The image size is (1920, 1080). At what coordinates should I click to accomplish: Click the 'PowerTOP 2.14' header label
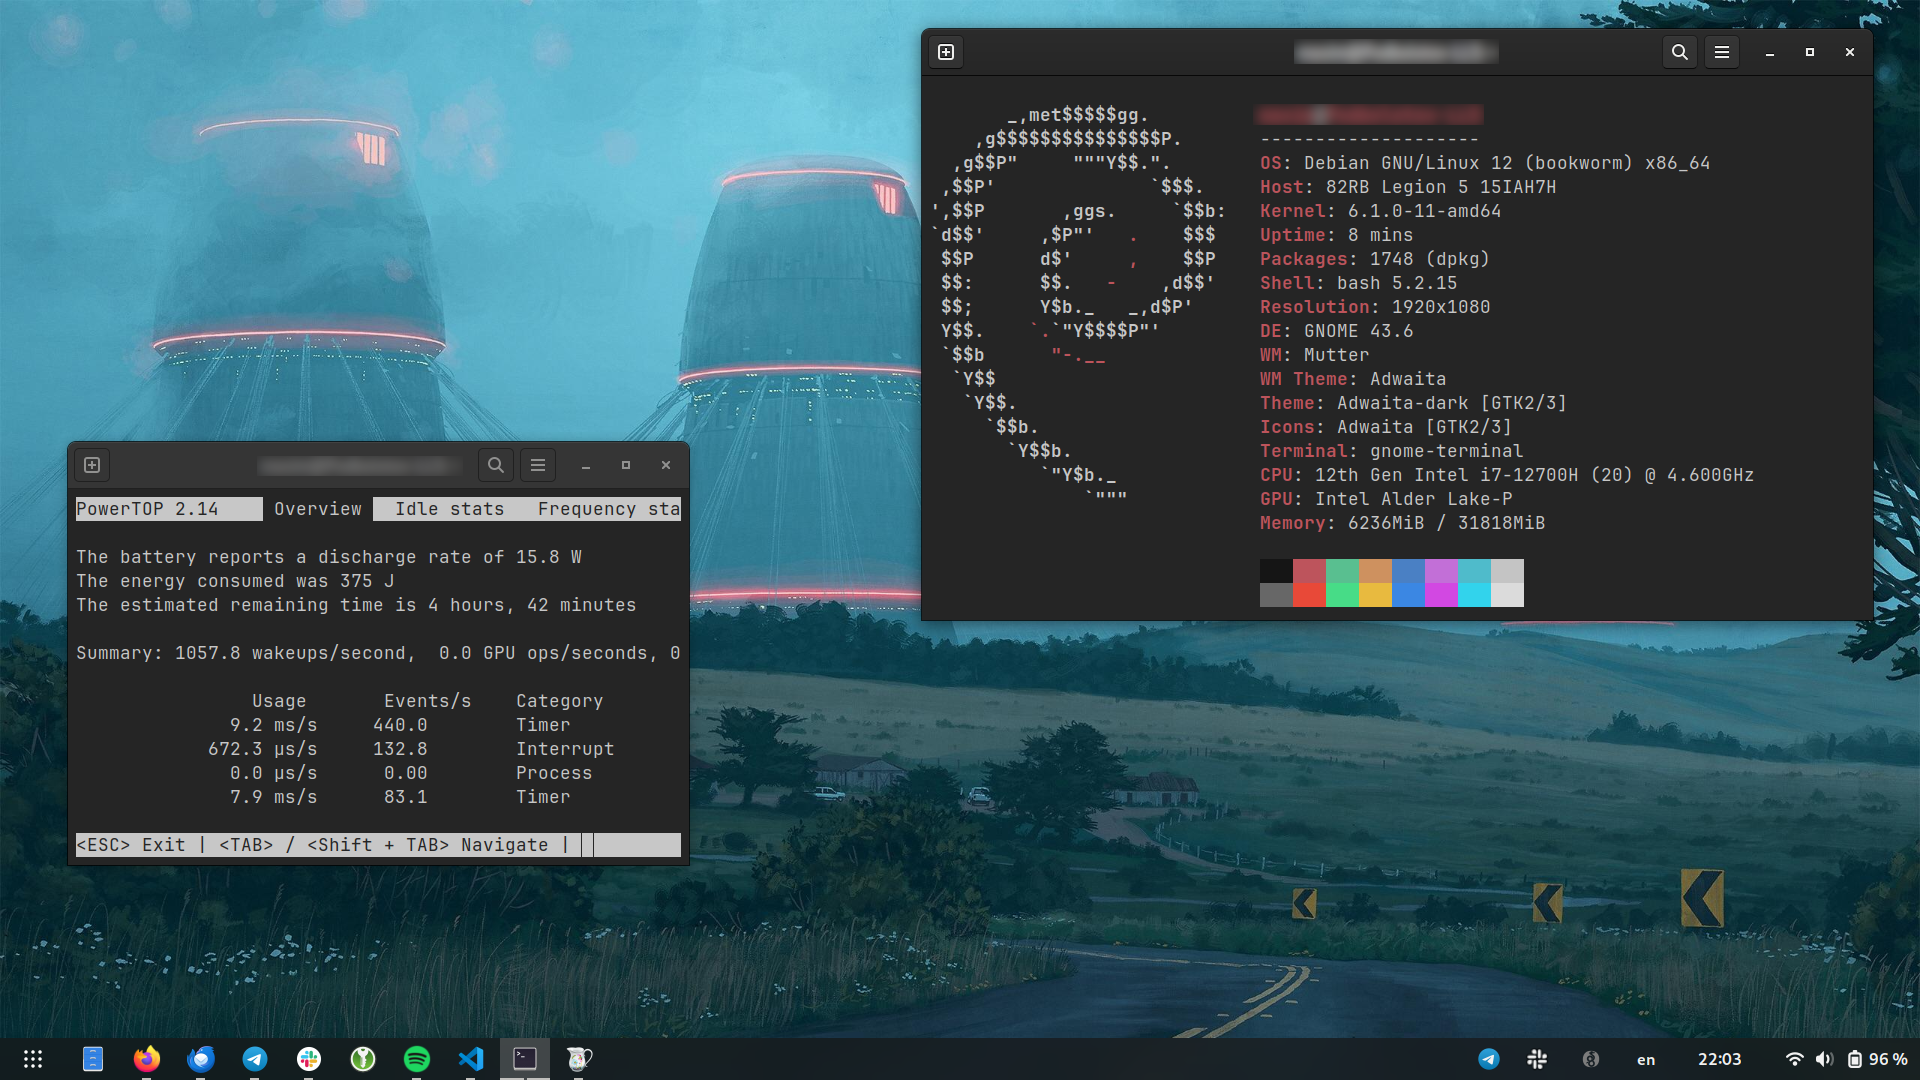(x=147, y=509)
